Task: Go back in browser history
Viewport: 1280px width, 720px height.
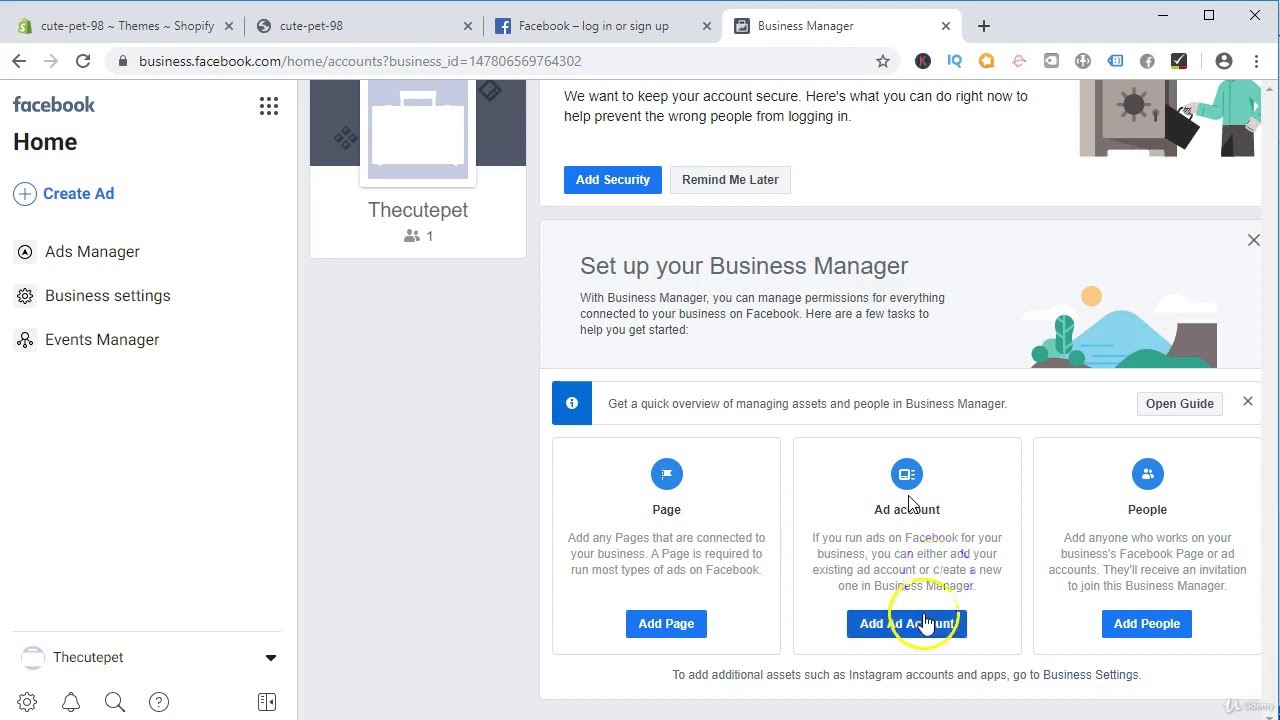Action: (x=19, y=61)
